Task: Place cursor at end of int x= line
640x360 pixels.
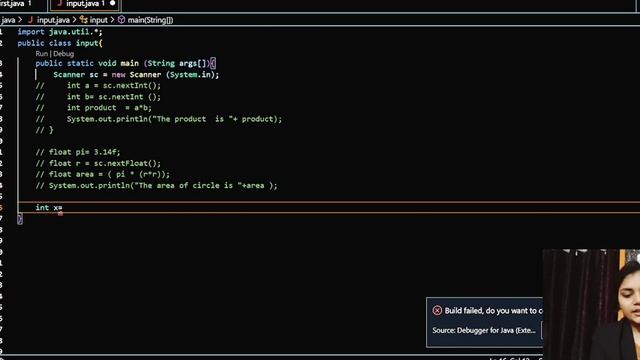Action: coord(63,208)
